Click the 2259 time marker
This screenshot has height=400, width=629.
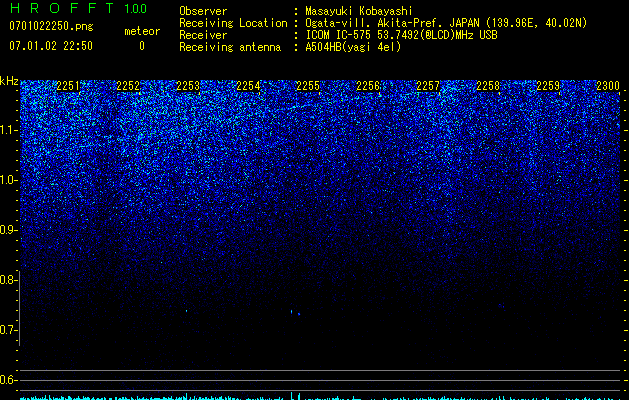548,86
